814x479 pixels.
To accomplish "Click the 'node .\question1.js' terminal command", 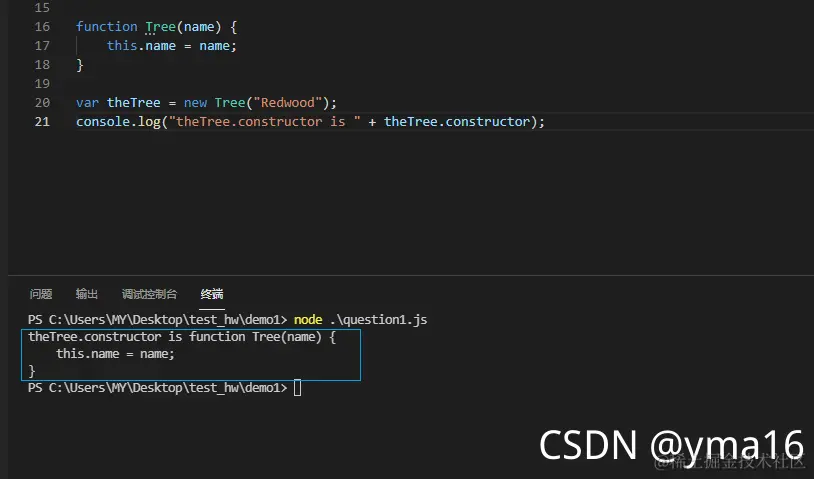I will tap(360, 320).
